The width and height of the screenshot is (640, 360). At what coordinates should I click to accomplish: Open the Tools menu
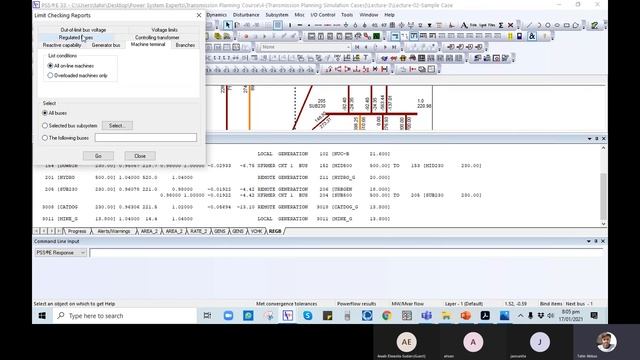[x=347, y=15]
